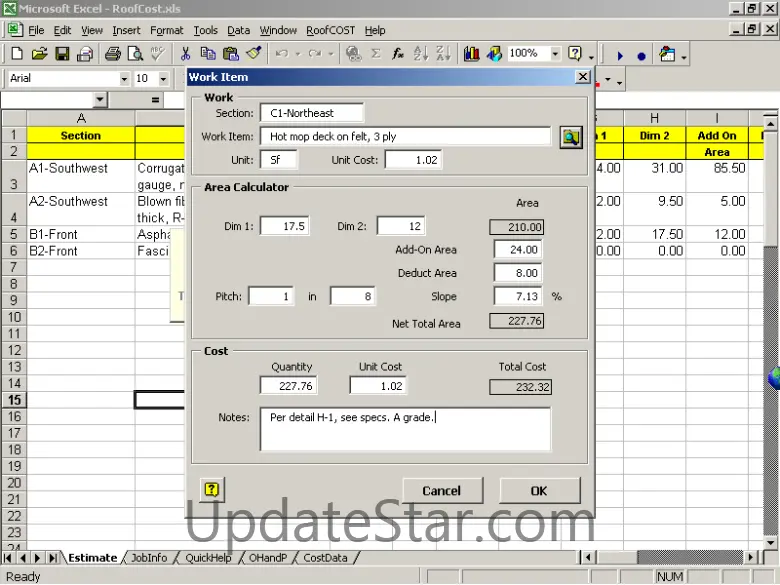Open the Edit menu
This screenshot has height=585, width=780.
(63, 30)
